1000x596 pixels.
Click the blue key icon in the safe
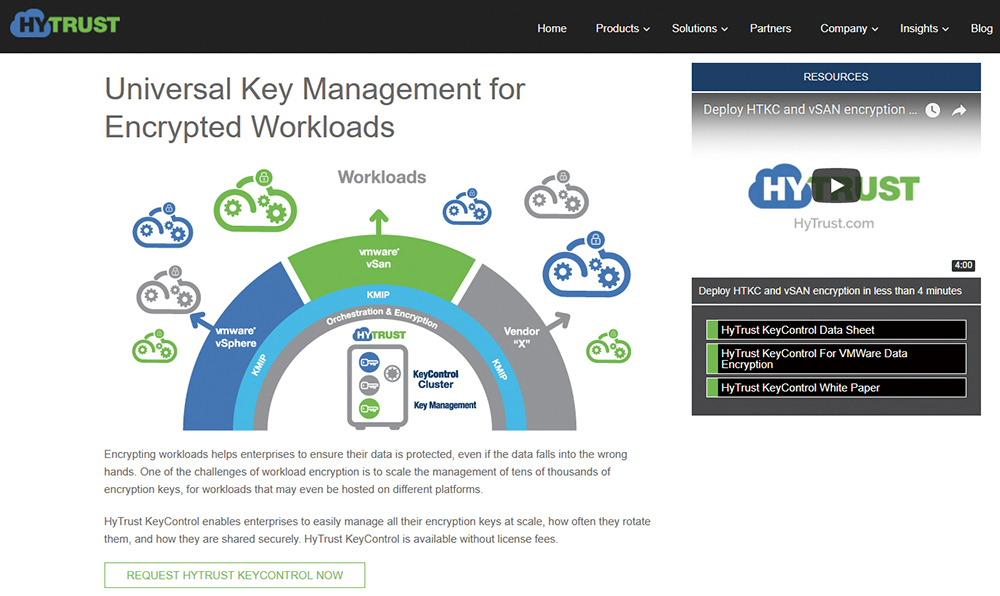coord(369,362)
